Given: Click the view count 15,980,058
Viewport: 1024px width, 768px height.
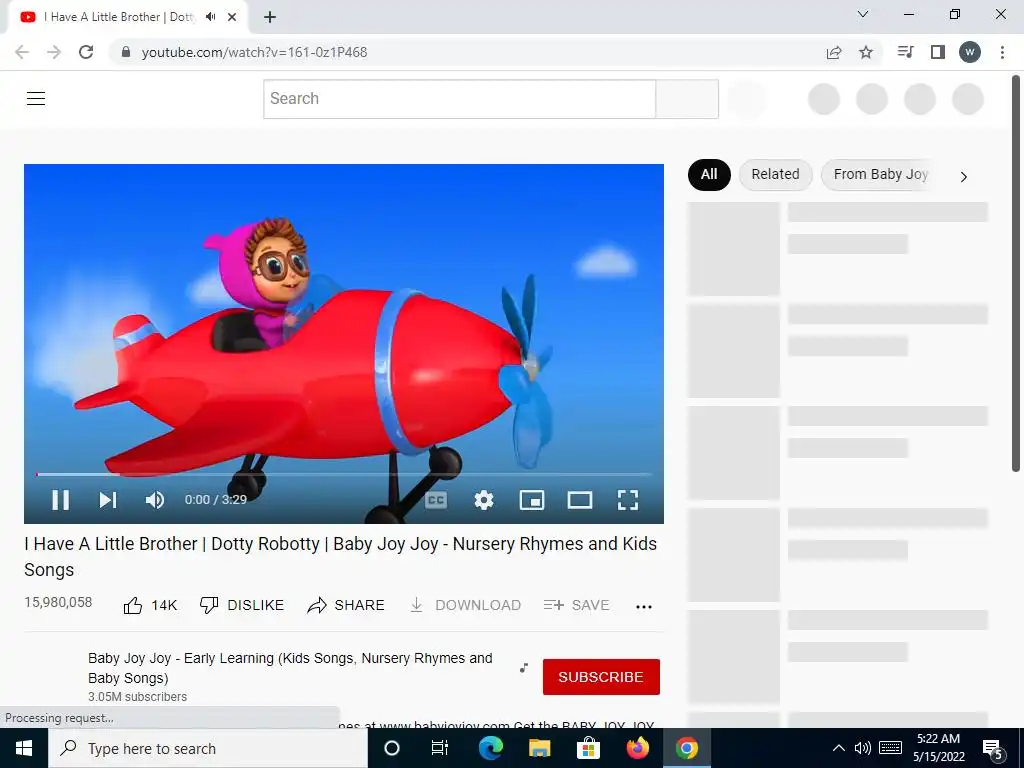Looking at the screenshot, I should 58,602.
